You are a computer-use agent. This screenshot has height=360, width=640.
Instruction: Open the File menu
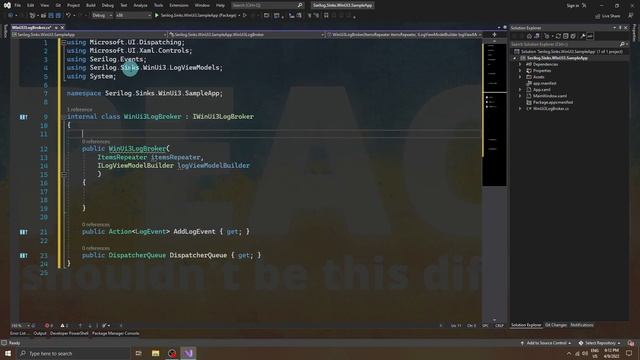point(18,5)
